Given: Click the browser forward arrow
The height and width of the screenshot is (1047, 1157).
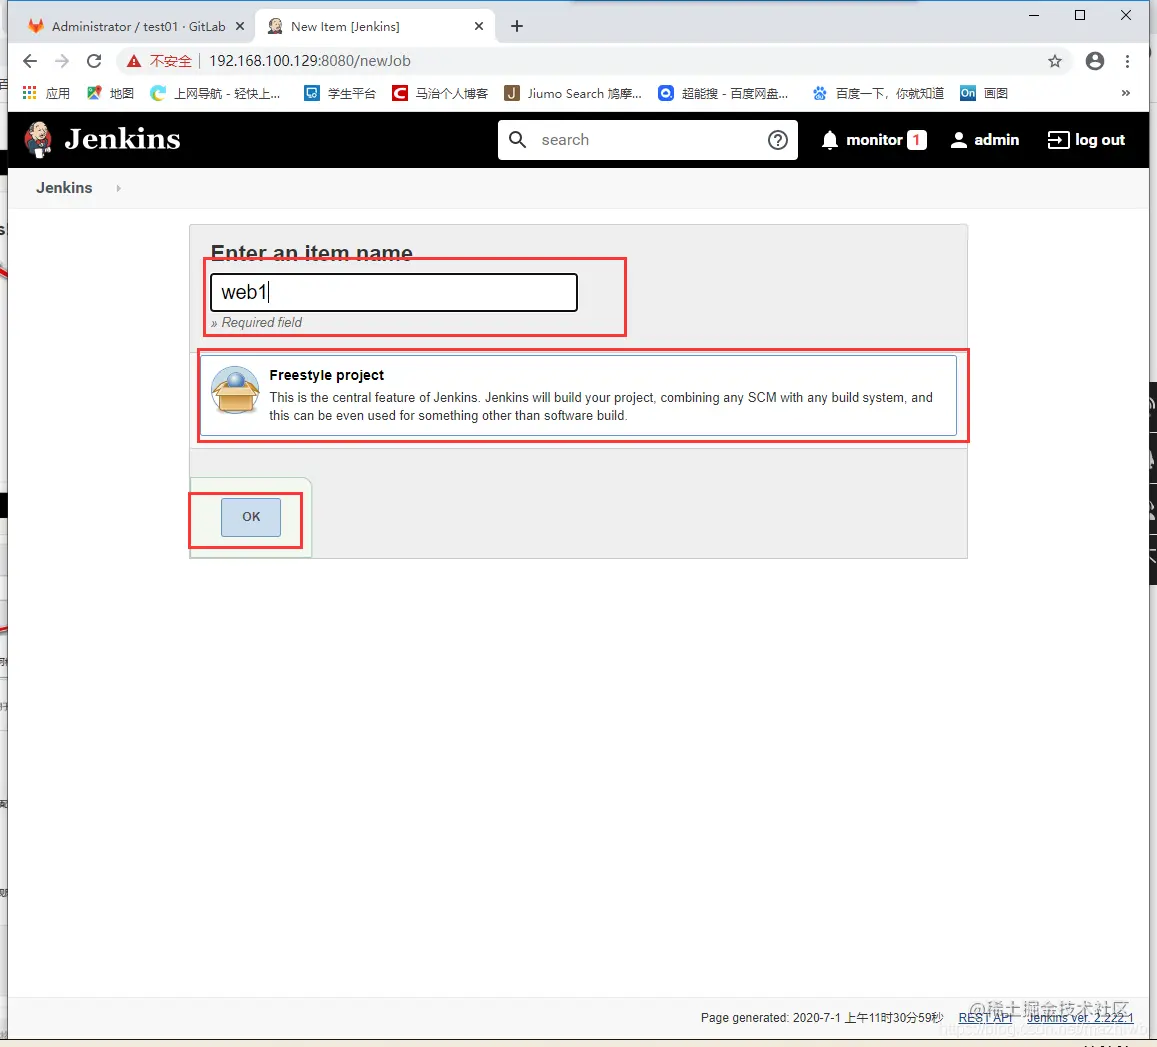Looking at the screenshot, I should [x=62, y=61].
